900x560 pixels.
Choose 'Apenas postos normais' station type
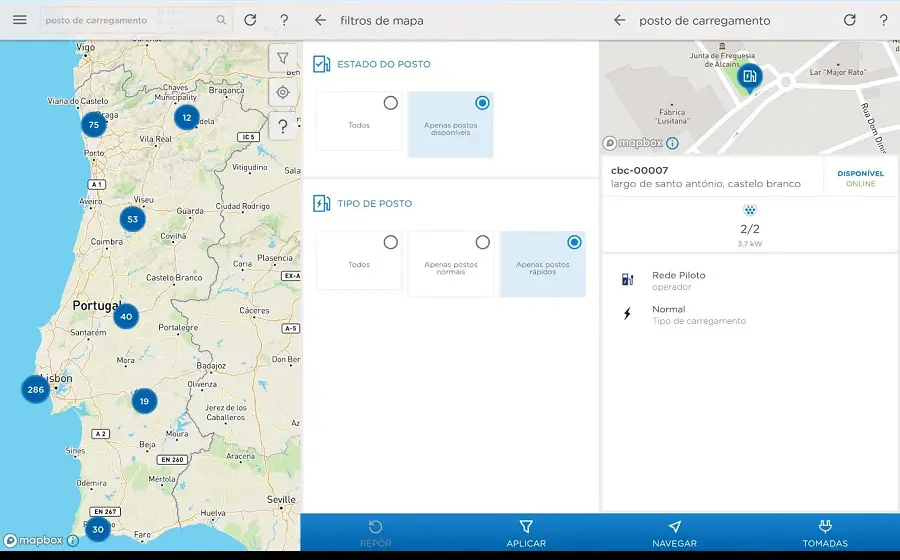450,264
